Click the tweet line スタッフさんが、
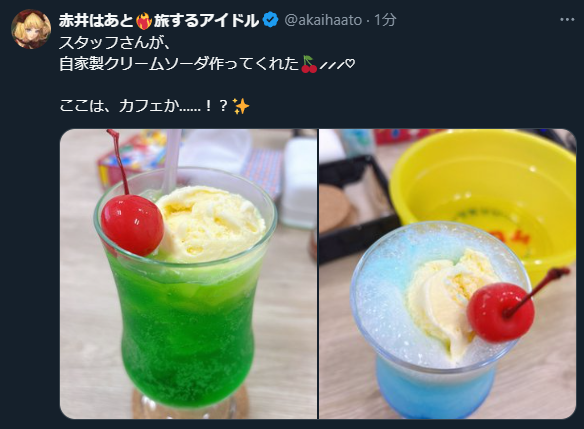Viewport: 584px width, 429px height. coord(115,43)
